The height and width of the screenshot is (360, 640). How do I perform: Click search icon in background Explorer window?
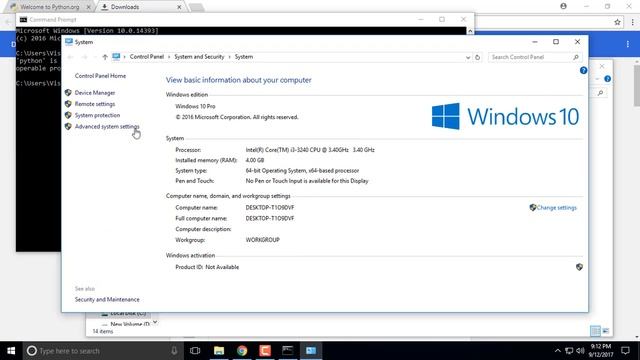600,93
